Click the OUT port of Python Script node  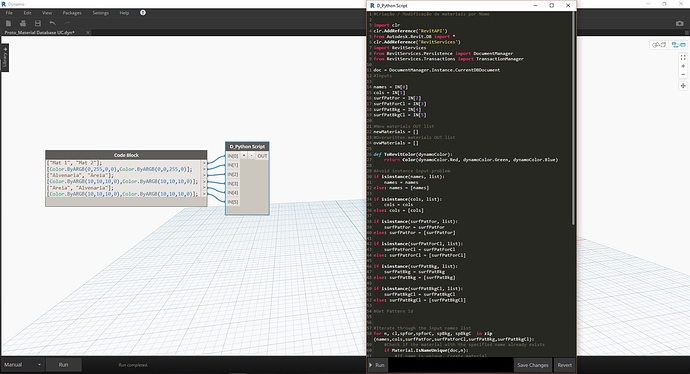pyautogui.click(x=262, y=156)
